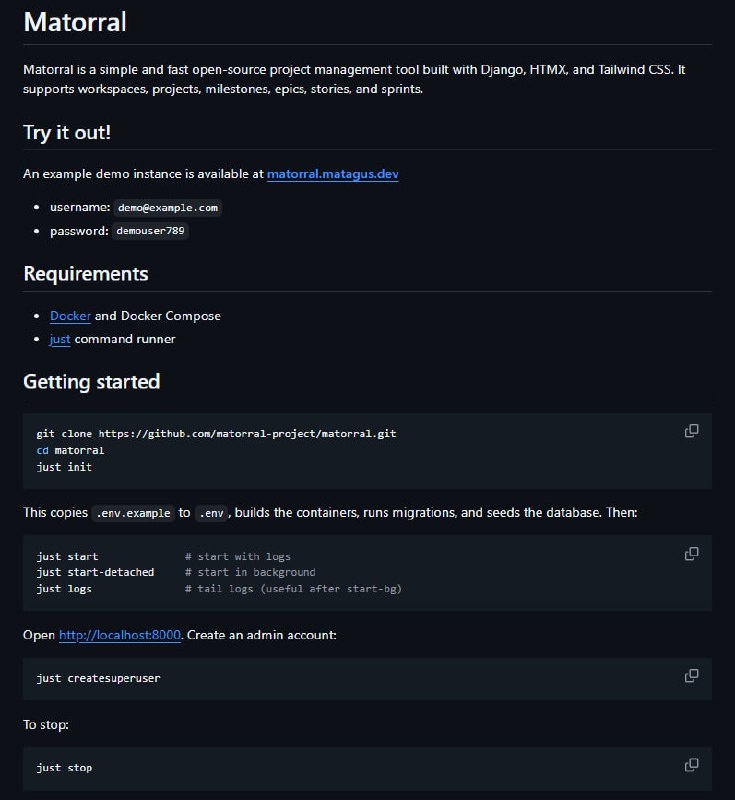
Task: Click the .env.example inline code
Action: click(132, 513)
